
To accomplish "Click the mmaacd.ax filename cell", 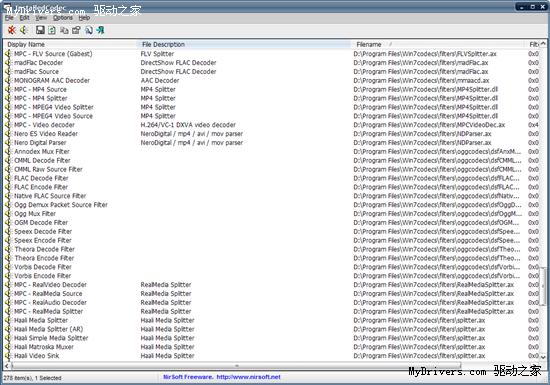I will coord(421,80).
